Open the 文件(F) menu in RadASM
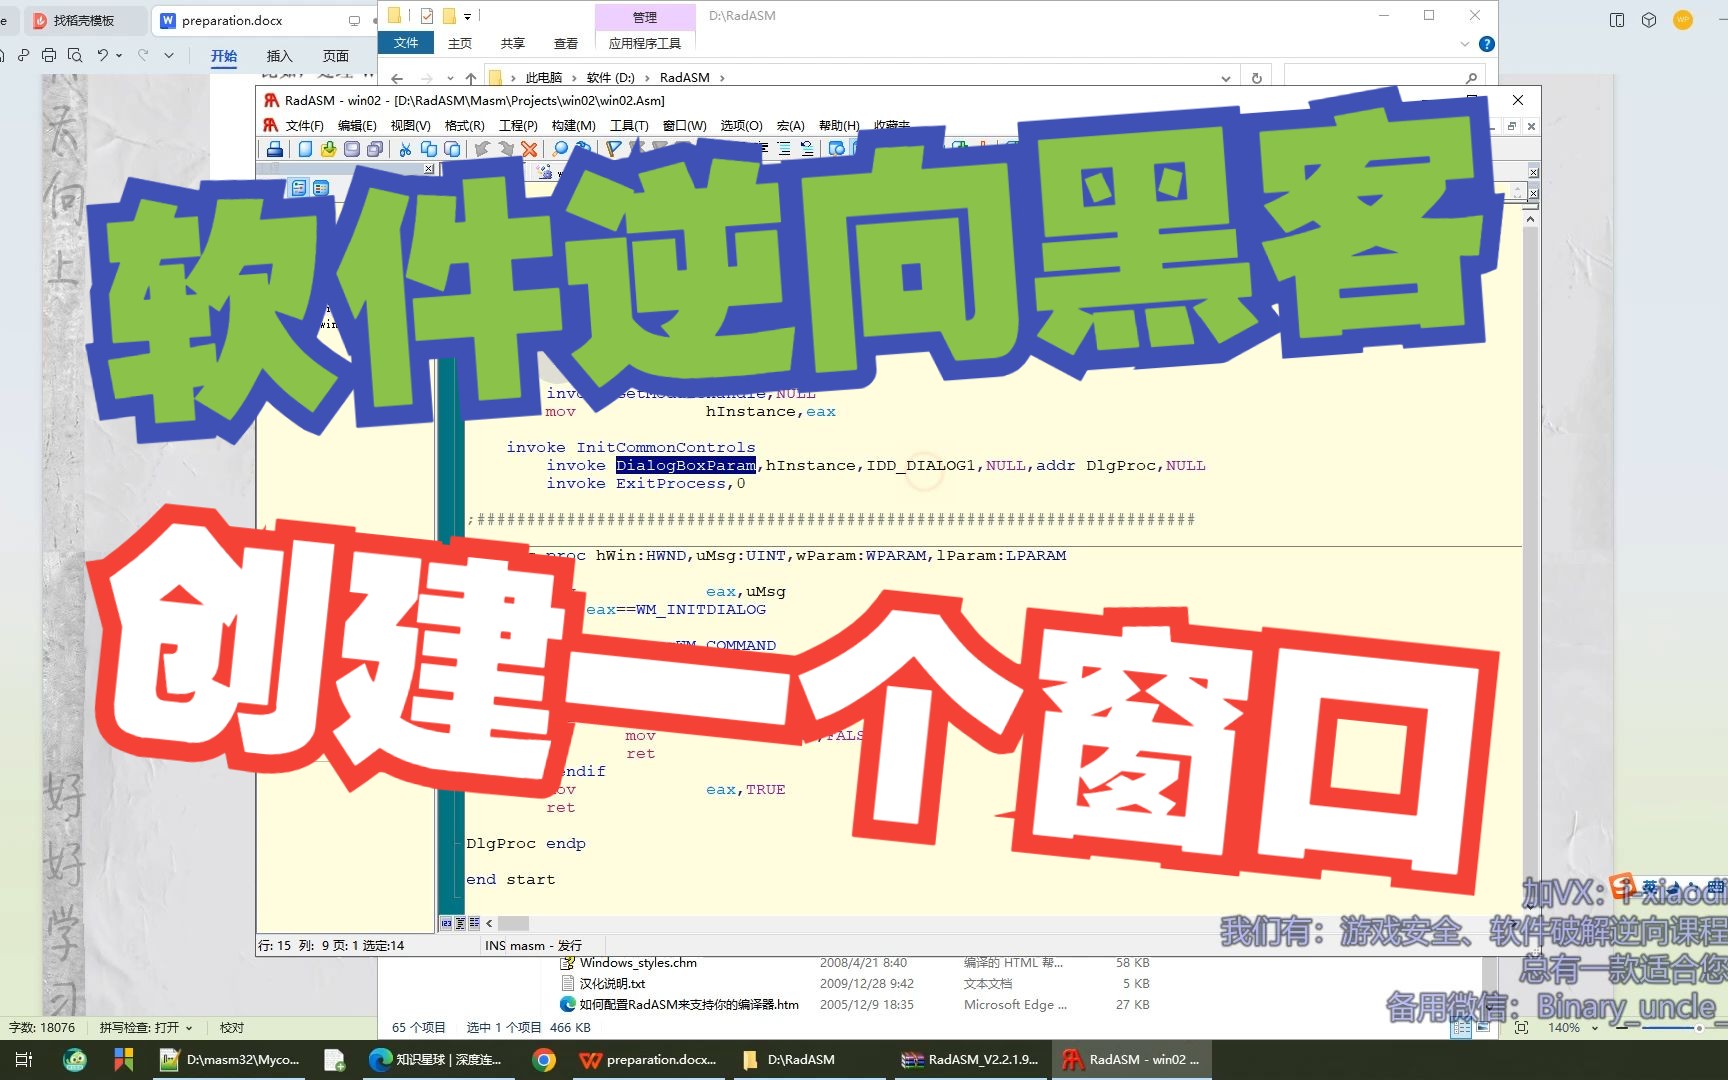Screen dimensions: 1728x1080 coord(304,126)
